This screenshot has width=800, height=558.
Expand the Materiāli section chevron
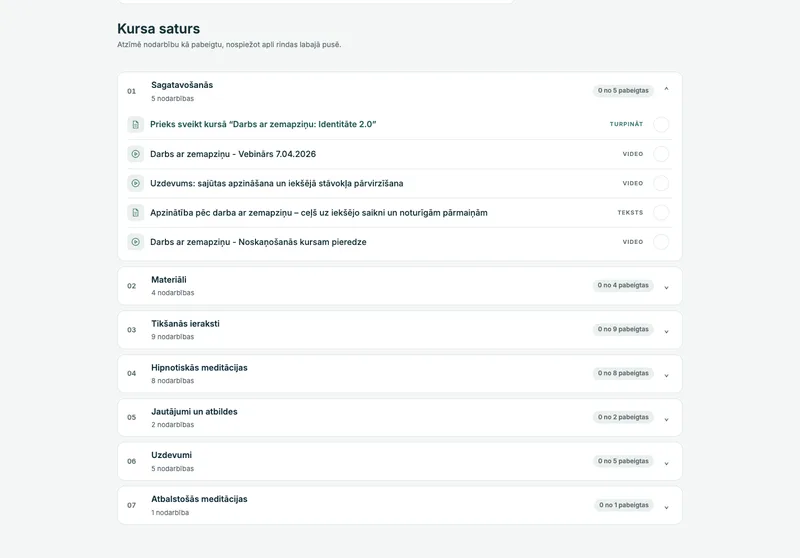click(666, 288)
